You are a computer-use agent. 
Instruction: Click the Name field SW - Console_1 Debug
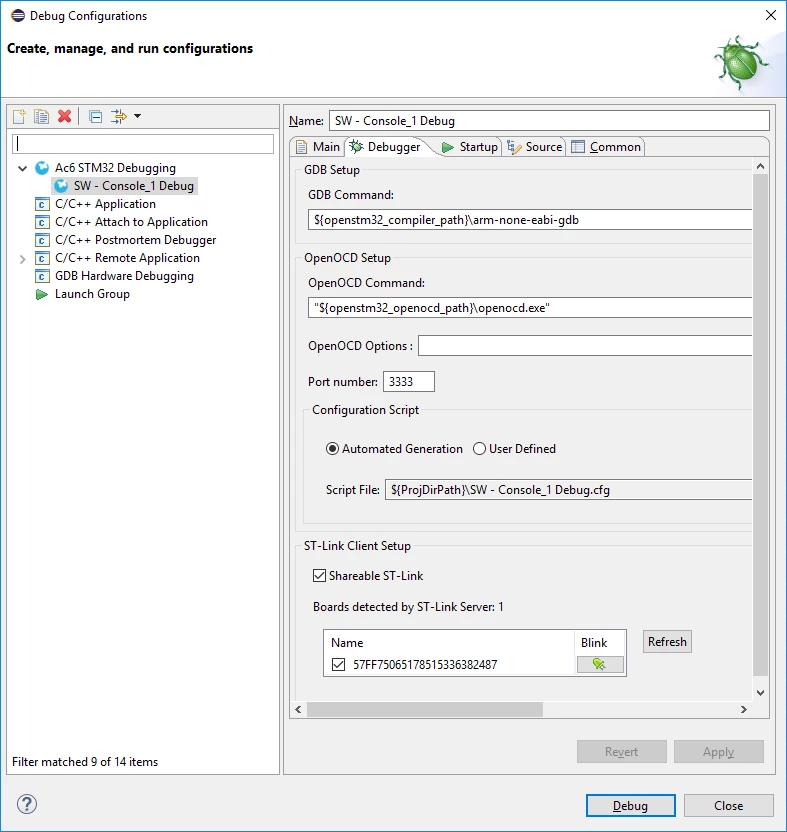pyautogui.click(x=549, y=120)
